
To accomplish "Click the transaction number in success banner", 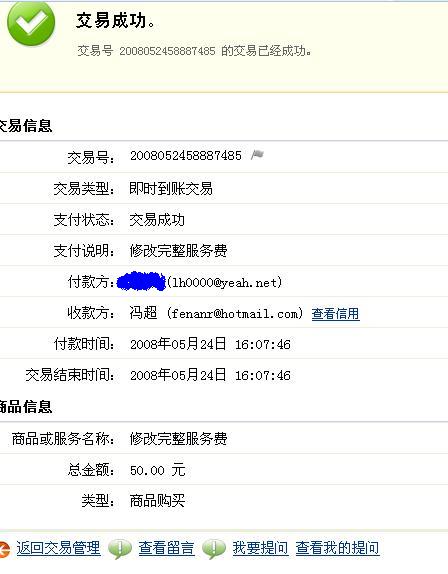I will point(167,51).
